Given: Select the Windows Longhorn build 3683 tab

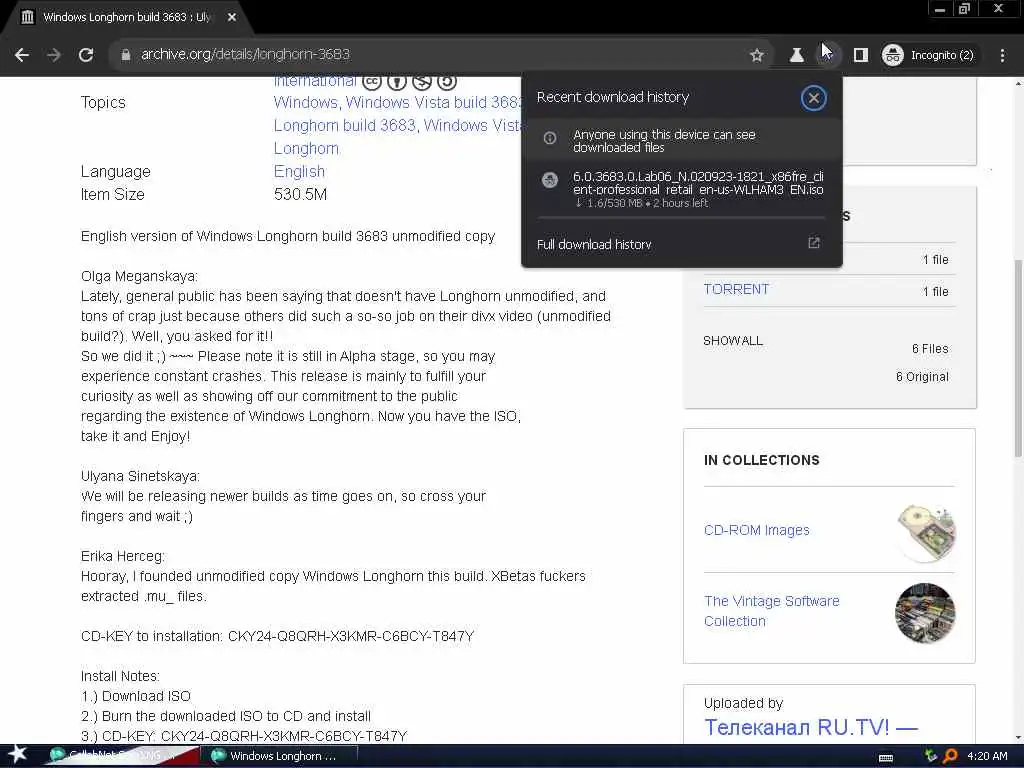Looking at the screenshot, I should [x=127, y=17].
